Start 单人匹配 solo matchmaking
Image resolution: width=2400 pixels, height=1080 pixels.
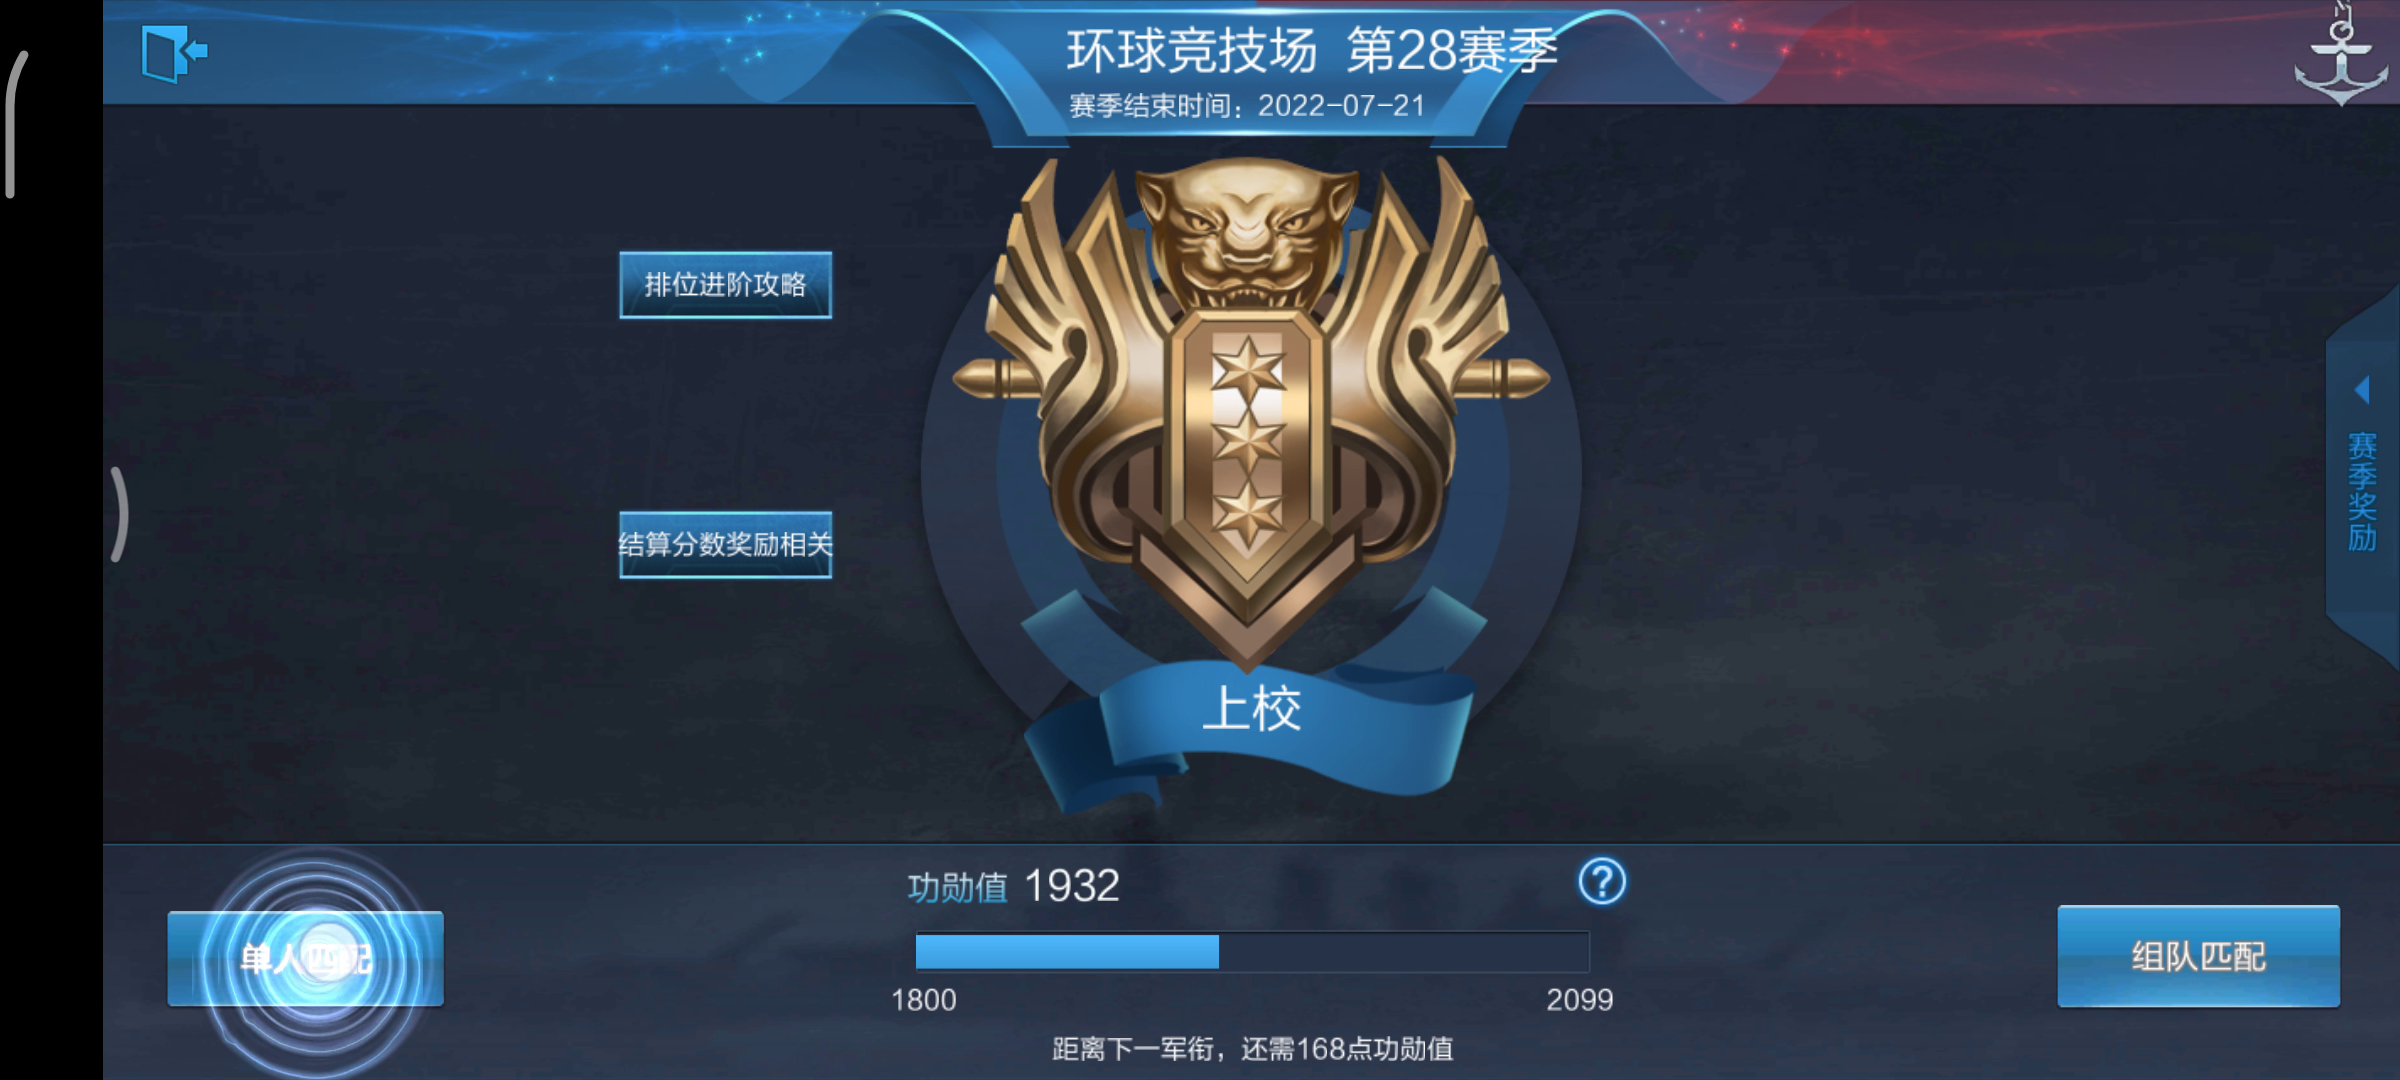point(306,959)
